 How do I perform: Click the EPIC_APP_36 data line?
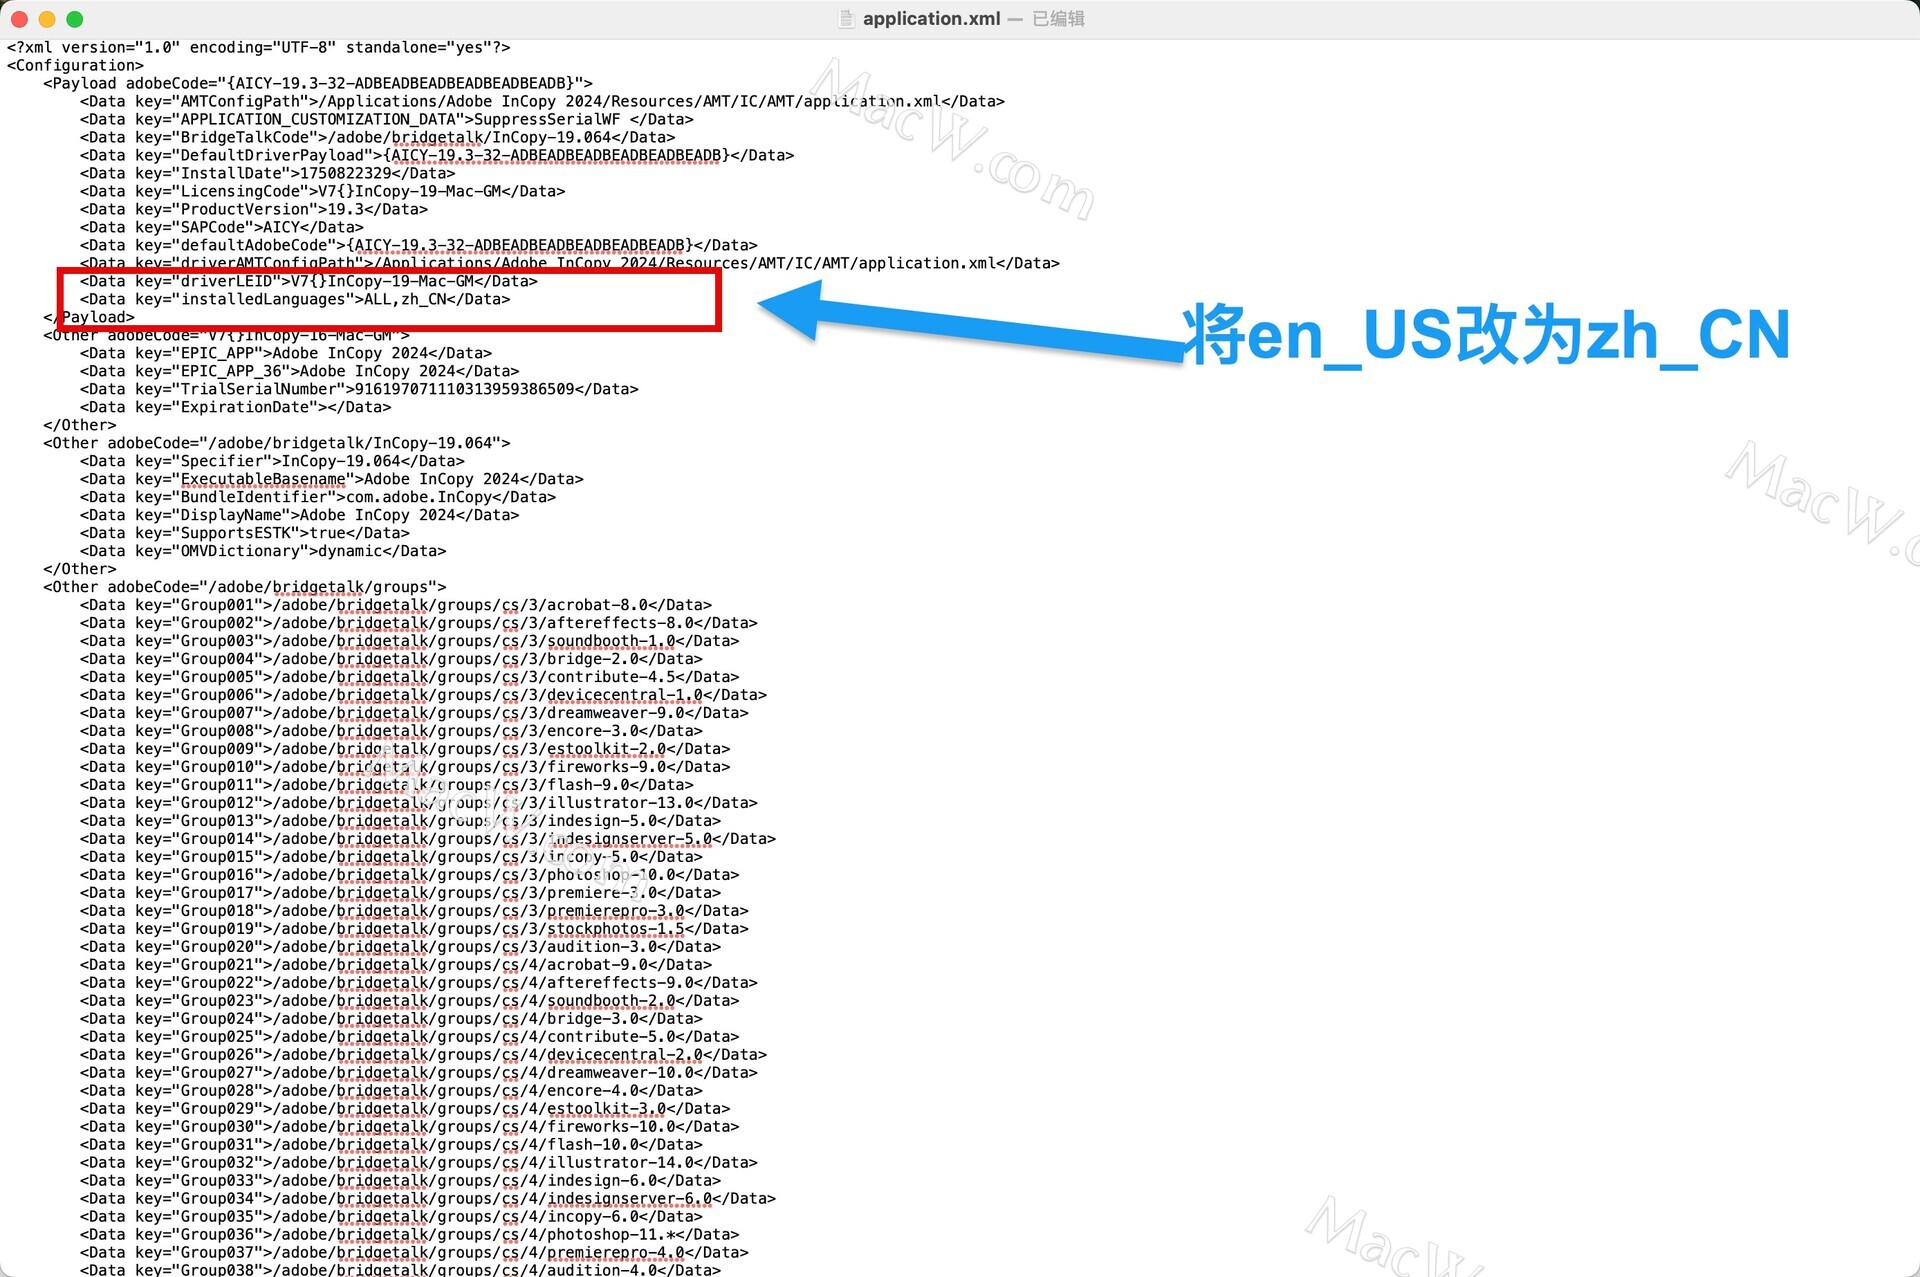[x=300, y=371]
